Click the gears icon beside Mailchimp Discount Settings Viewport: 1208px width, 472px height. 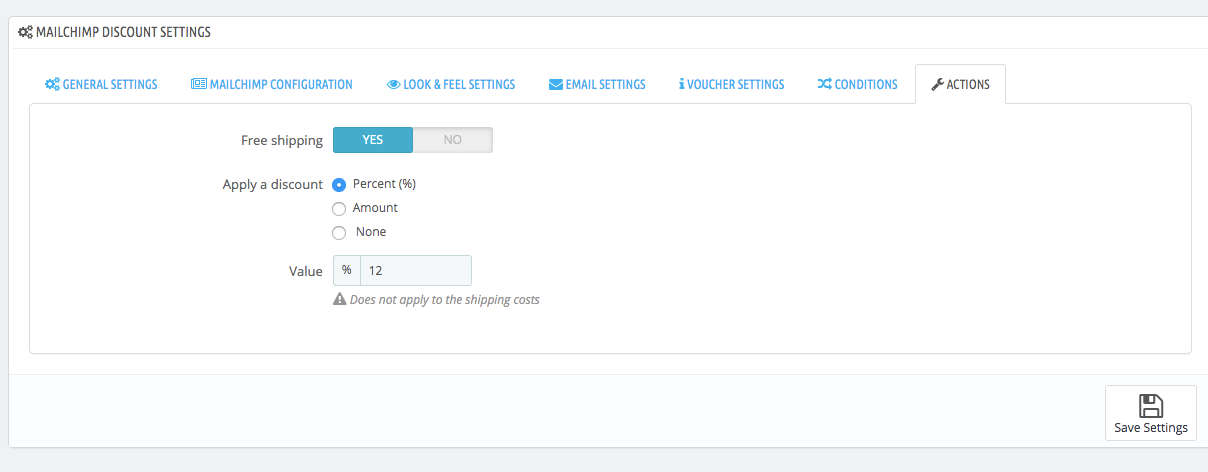pos(25,32)
